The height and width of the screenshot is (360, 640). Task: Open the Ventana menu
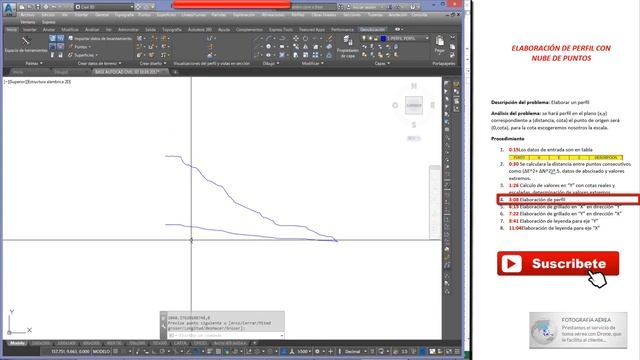[28, 22]
